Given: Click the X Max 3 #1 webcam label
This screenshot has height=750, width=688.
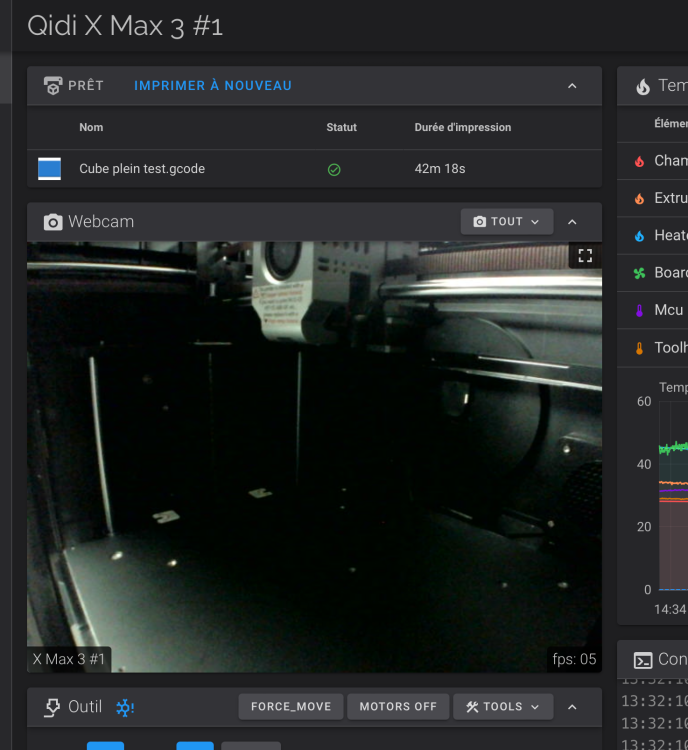Looking at the screenshot, I should 69,659.
